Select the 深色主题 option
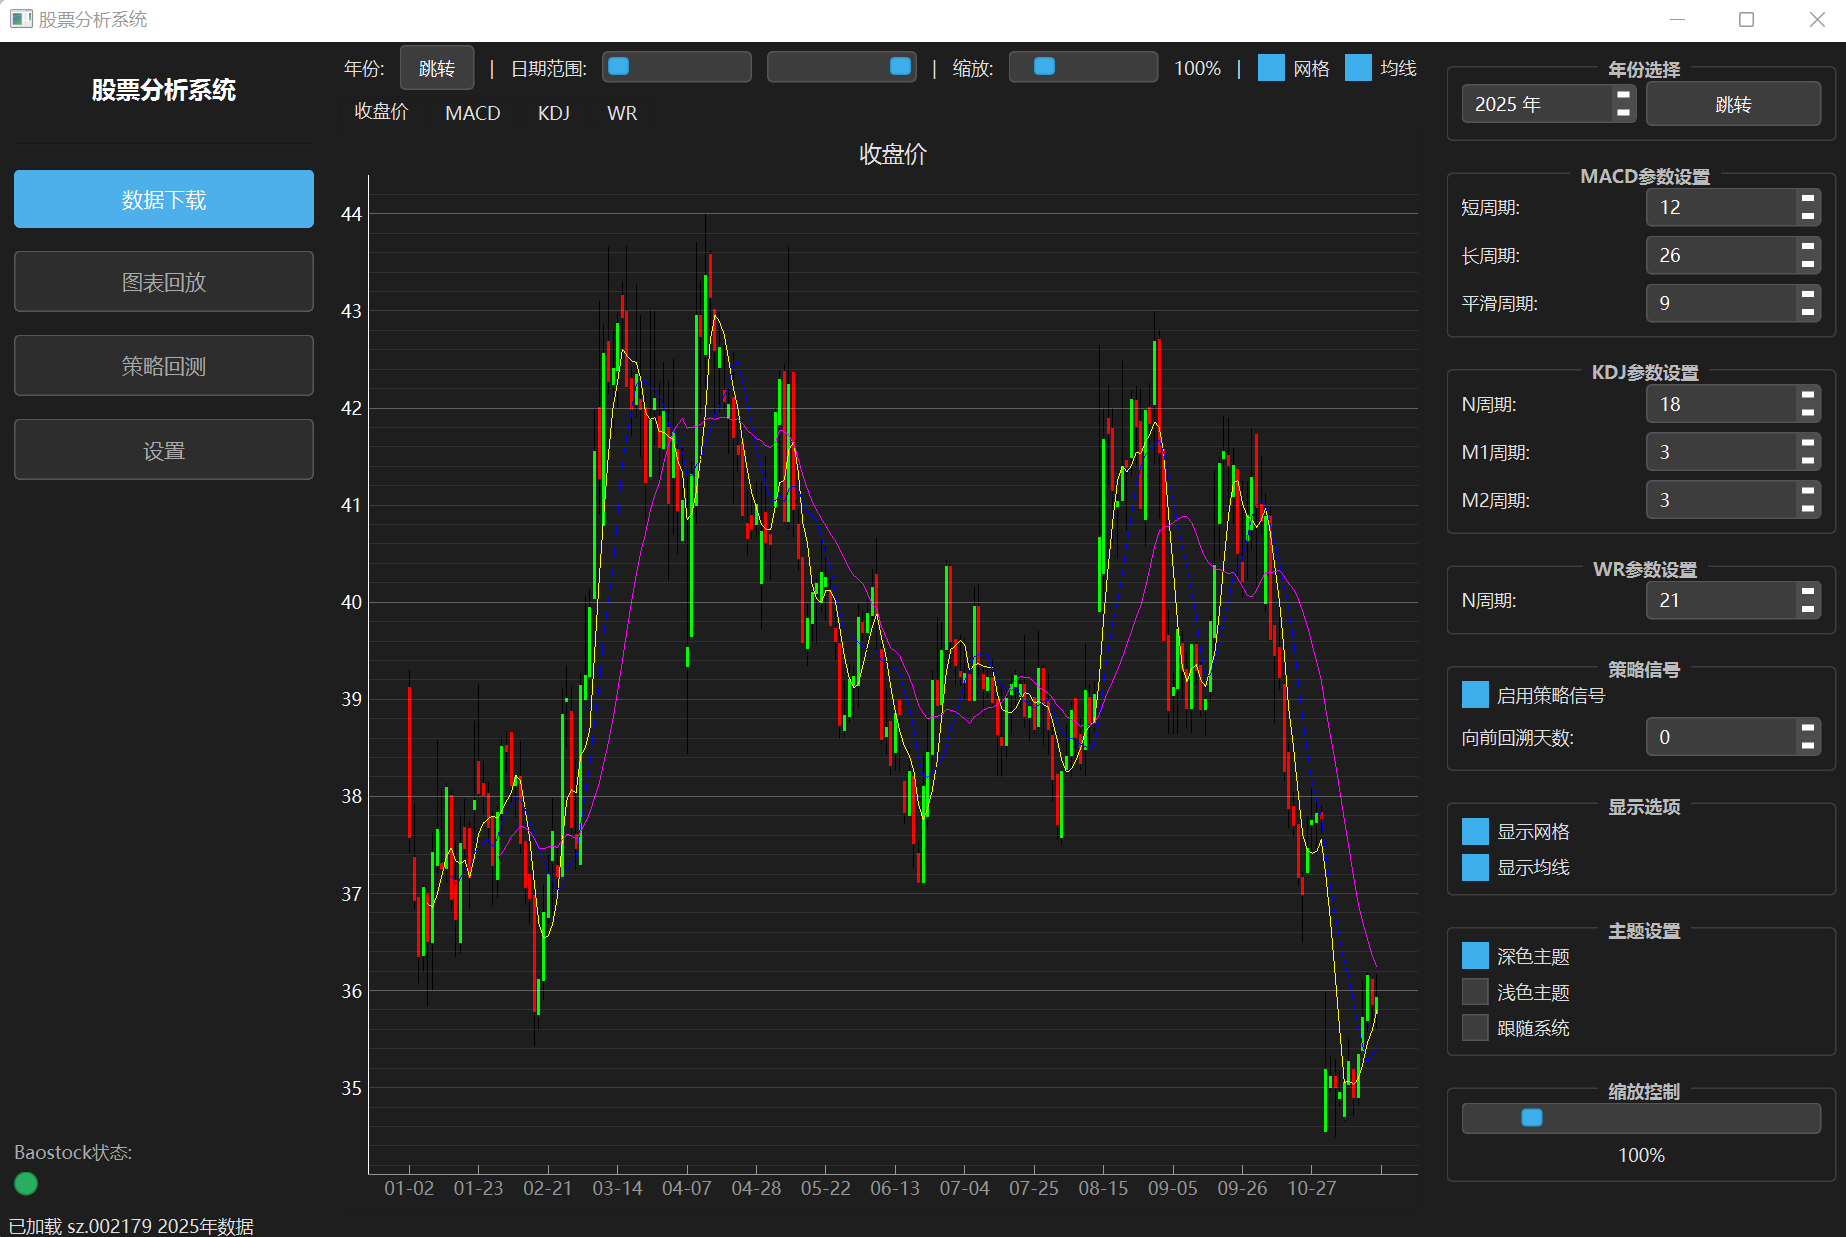1846x1237 pixels. click(x=1475, y=956)
